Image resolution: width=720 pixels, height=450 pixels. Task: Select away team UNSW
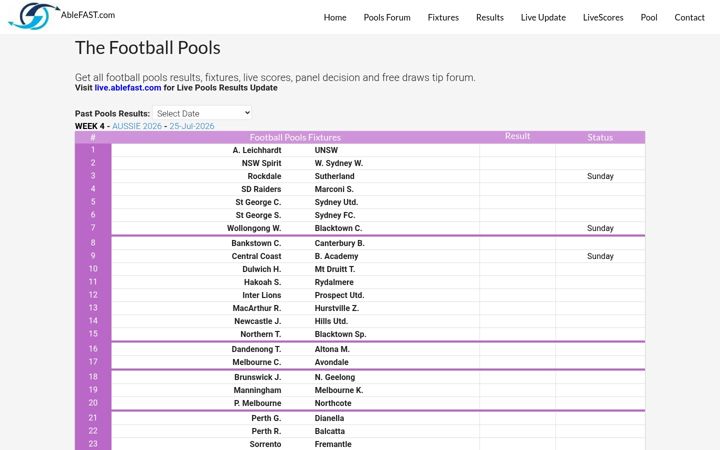(x=326, y=150)
